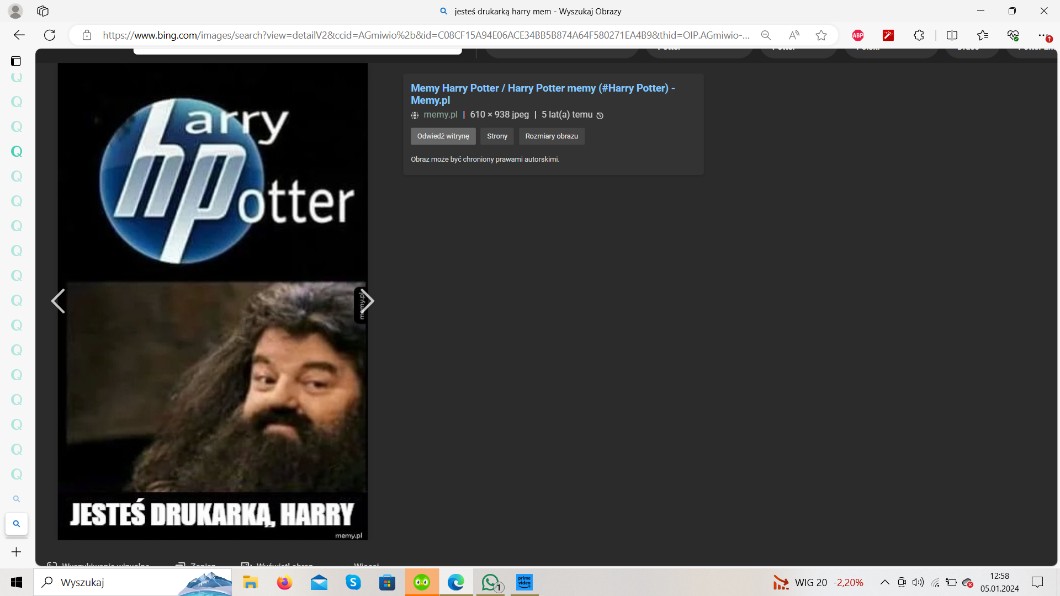Open the split screen view icon
The height and width of the screenshot is (596, 1060).
[x=952, y=35]
